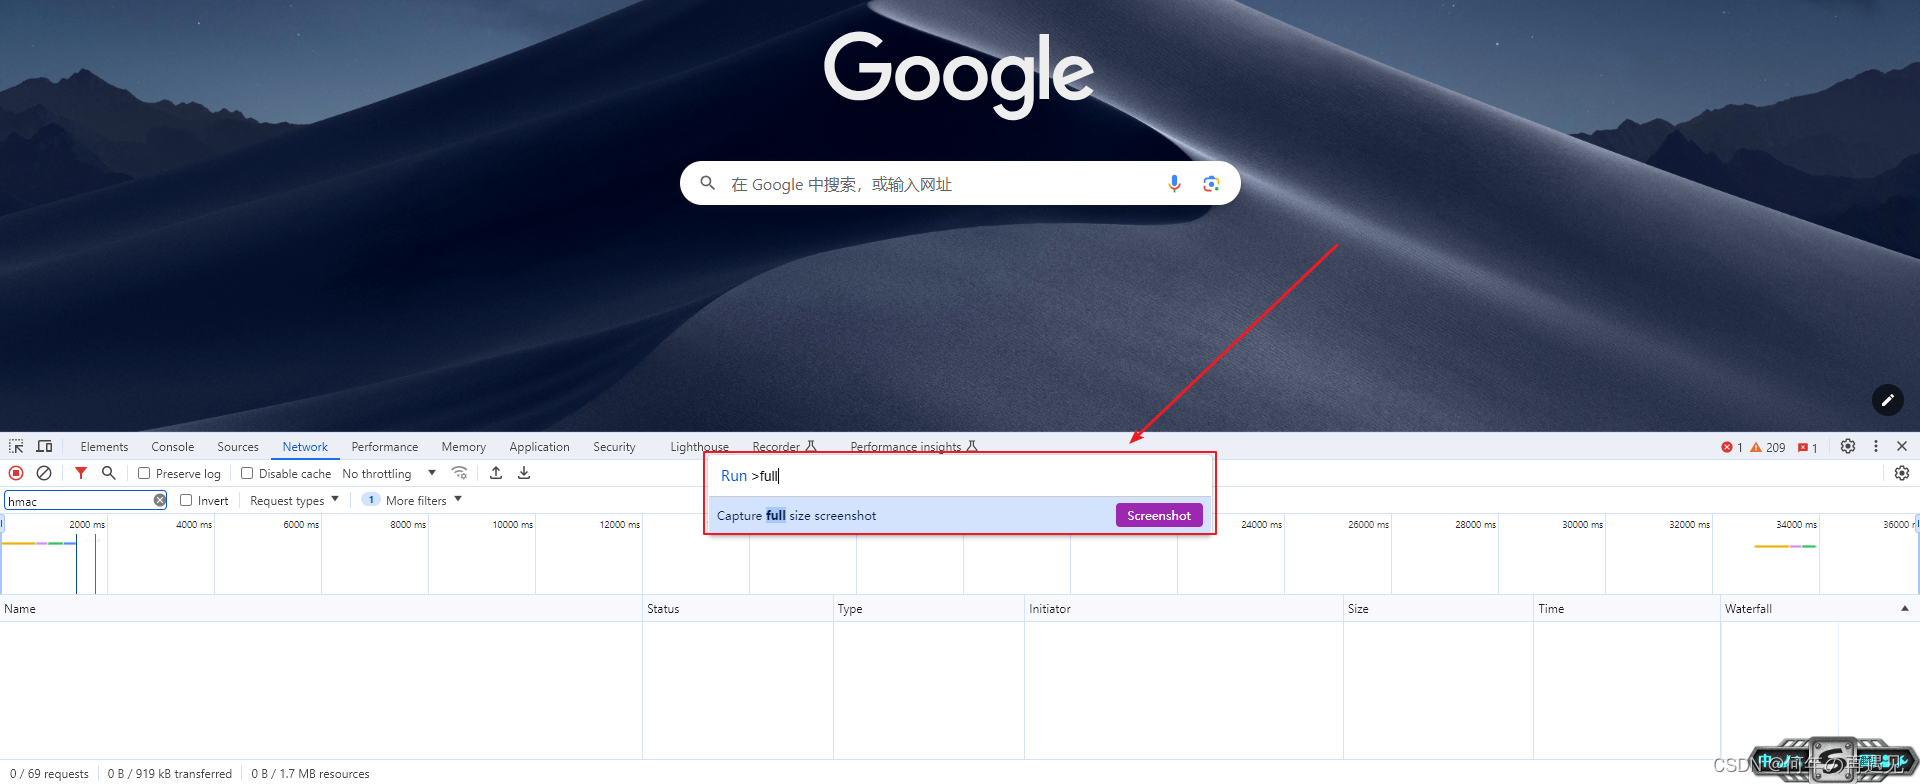Open network panel settings gear
Viewport: 1920px width, 784px height.
pyautogui.click(x=1902, y=473)
